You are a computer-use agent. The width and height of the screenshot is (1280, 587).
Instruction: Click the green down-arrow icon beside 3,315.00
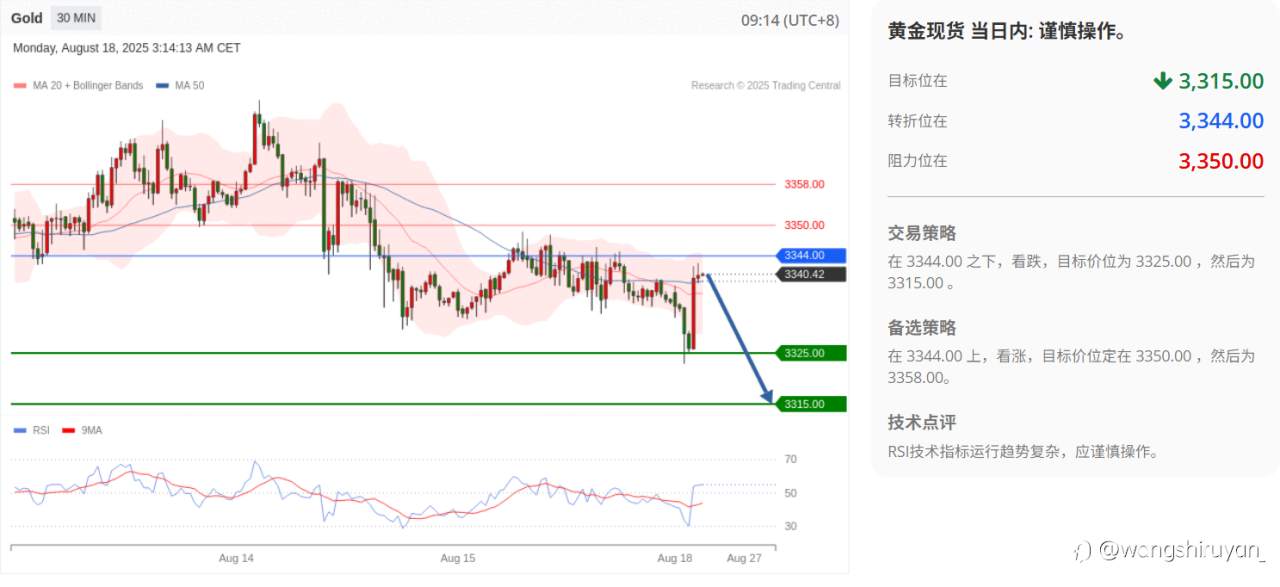click(x=1162, y=81)
